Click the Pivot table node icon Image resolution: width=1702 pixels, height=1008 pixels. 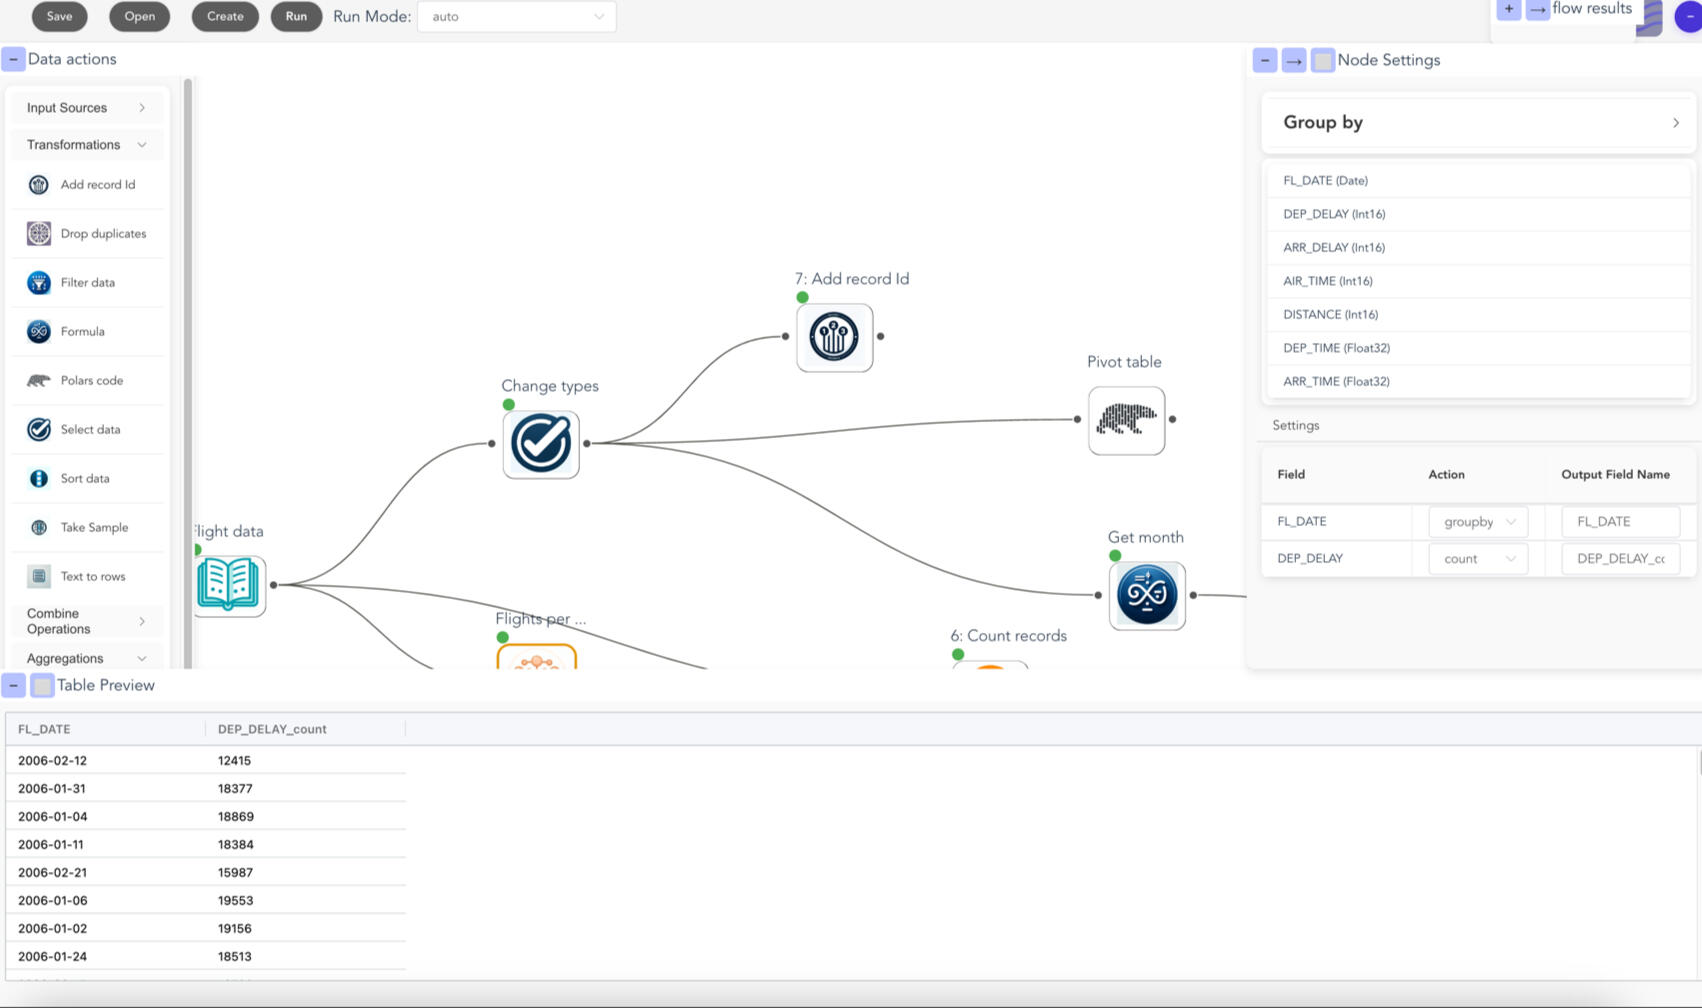[x=1126, y=420]
